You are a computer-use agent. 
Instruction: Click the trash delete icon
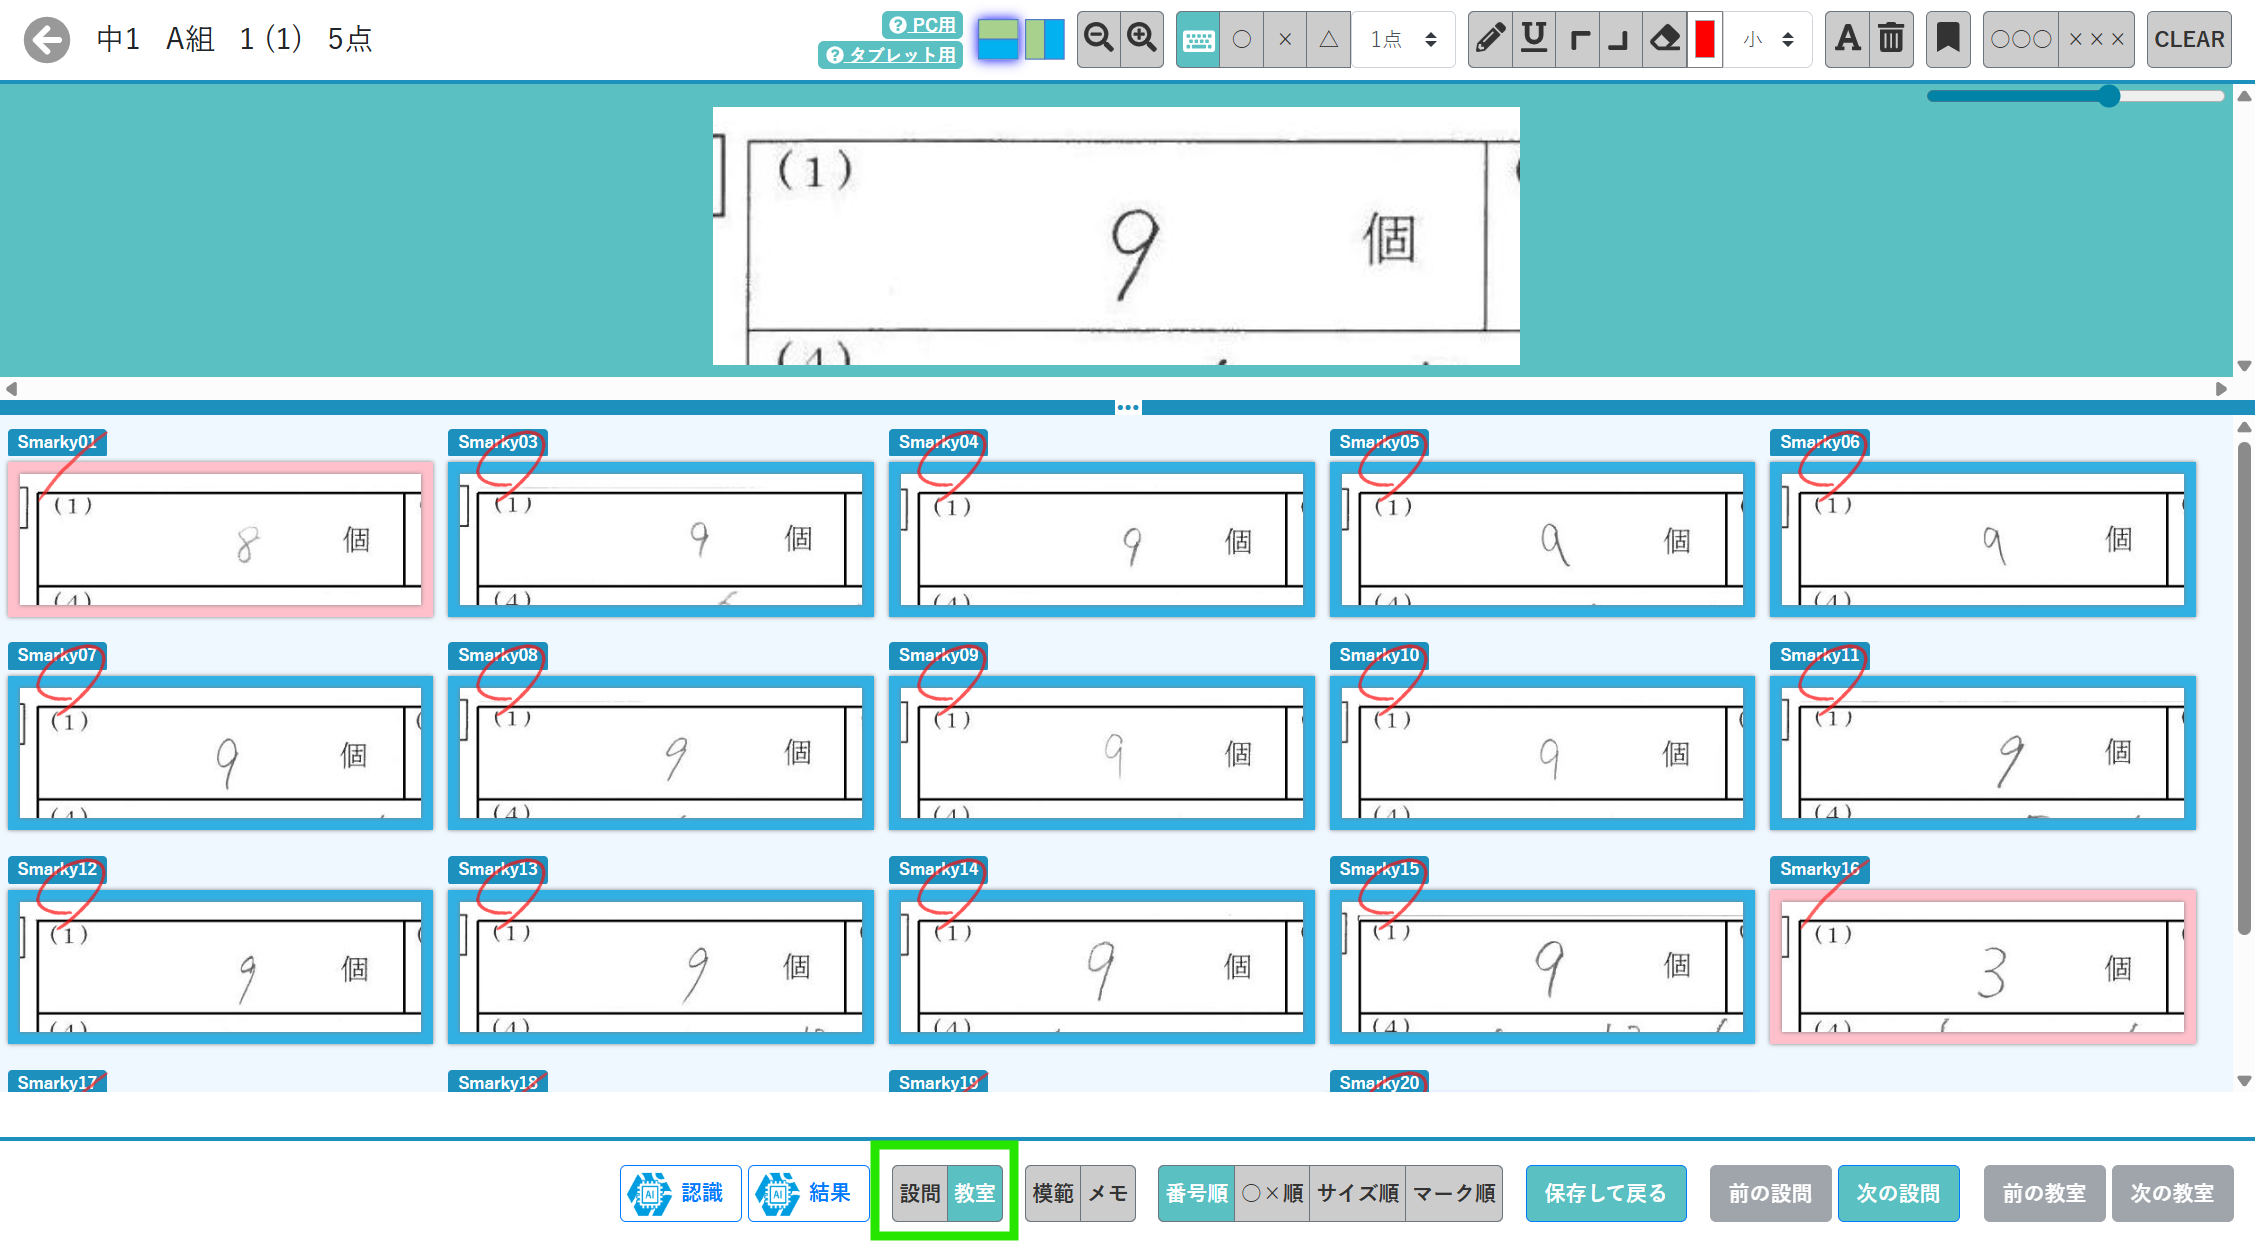(x=1891, y=39)
